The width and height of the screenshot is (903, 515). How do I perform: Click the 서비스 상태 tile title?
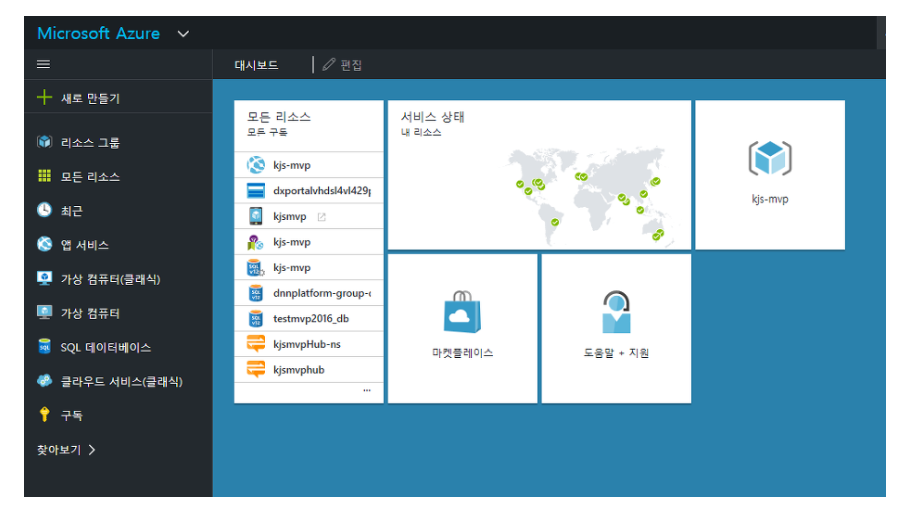(x=432, y=116)
